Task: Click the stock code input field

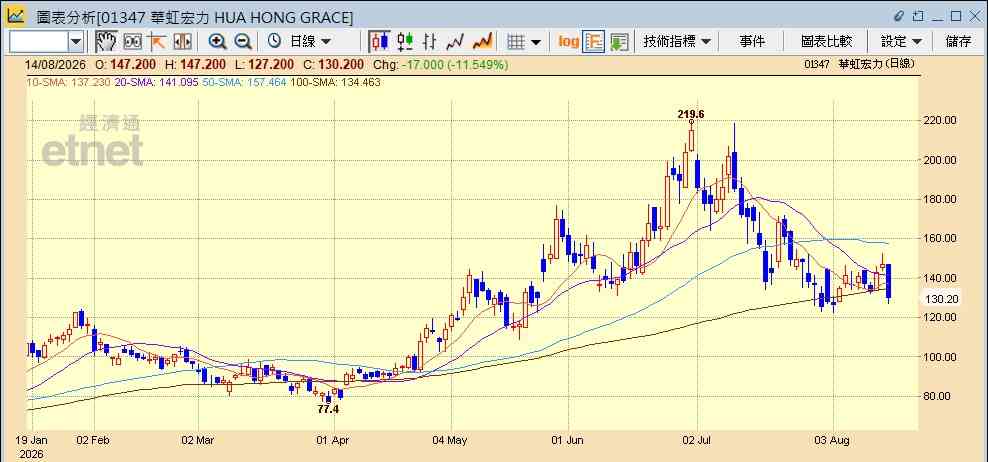Action: (38, 42)
